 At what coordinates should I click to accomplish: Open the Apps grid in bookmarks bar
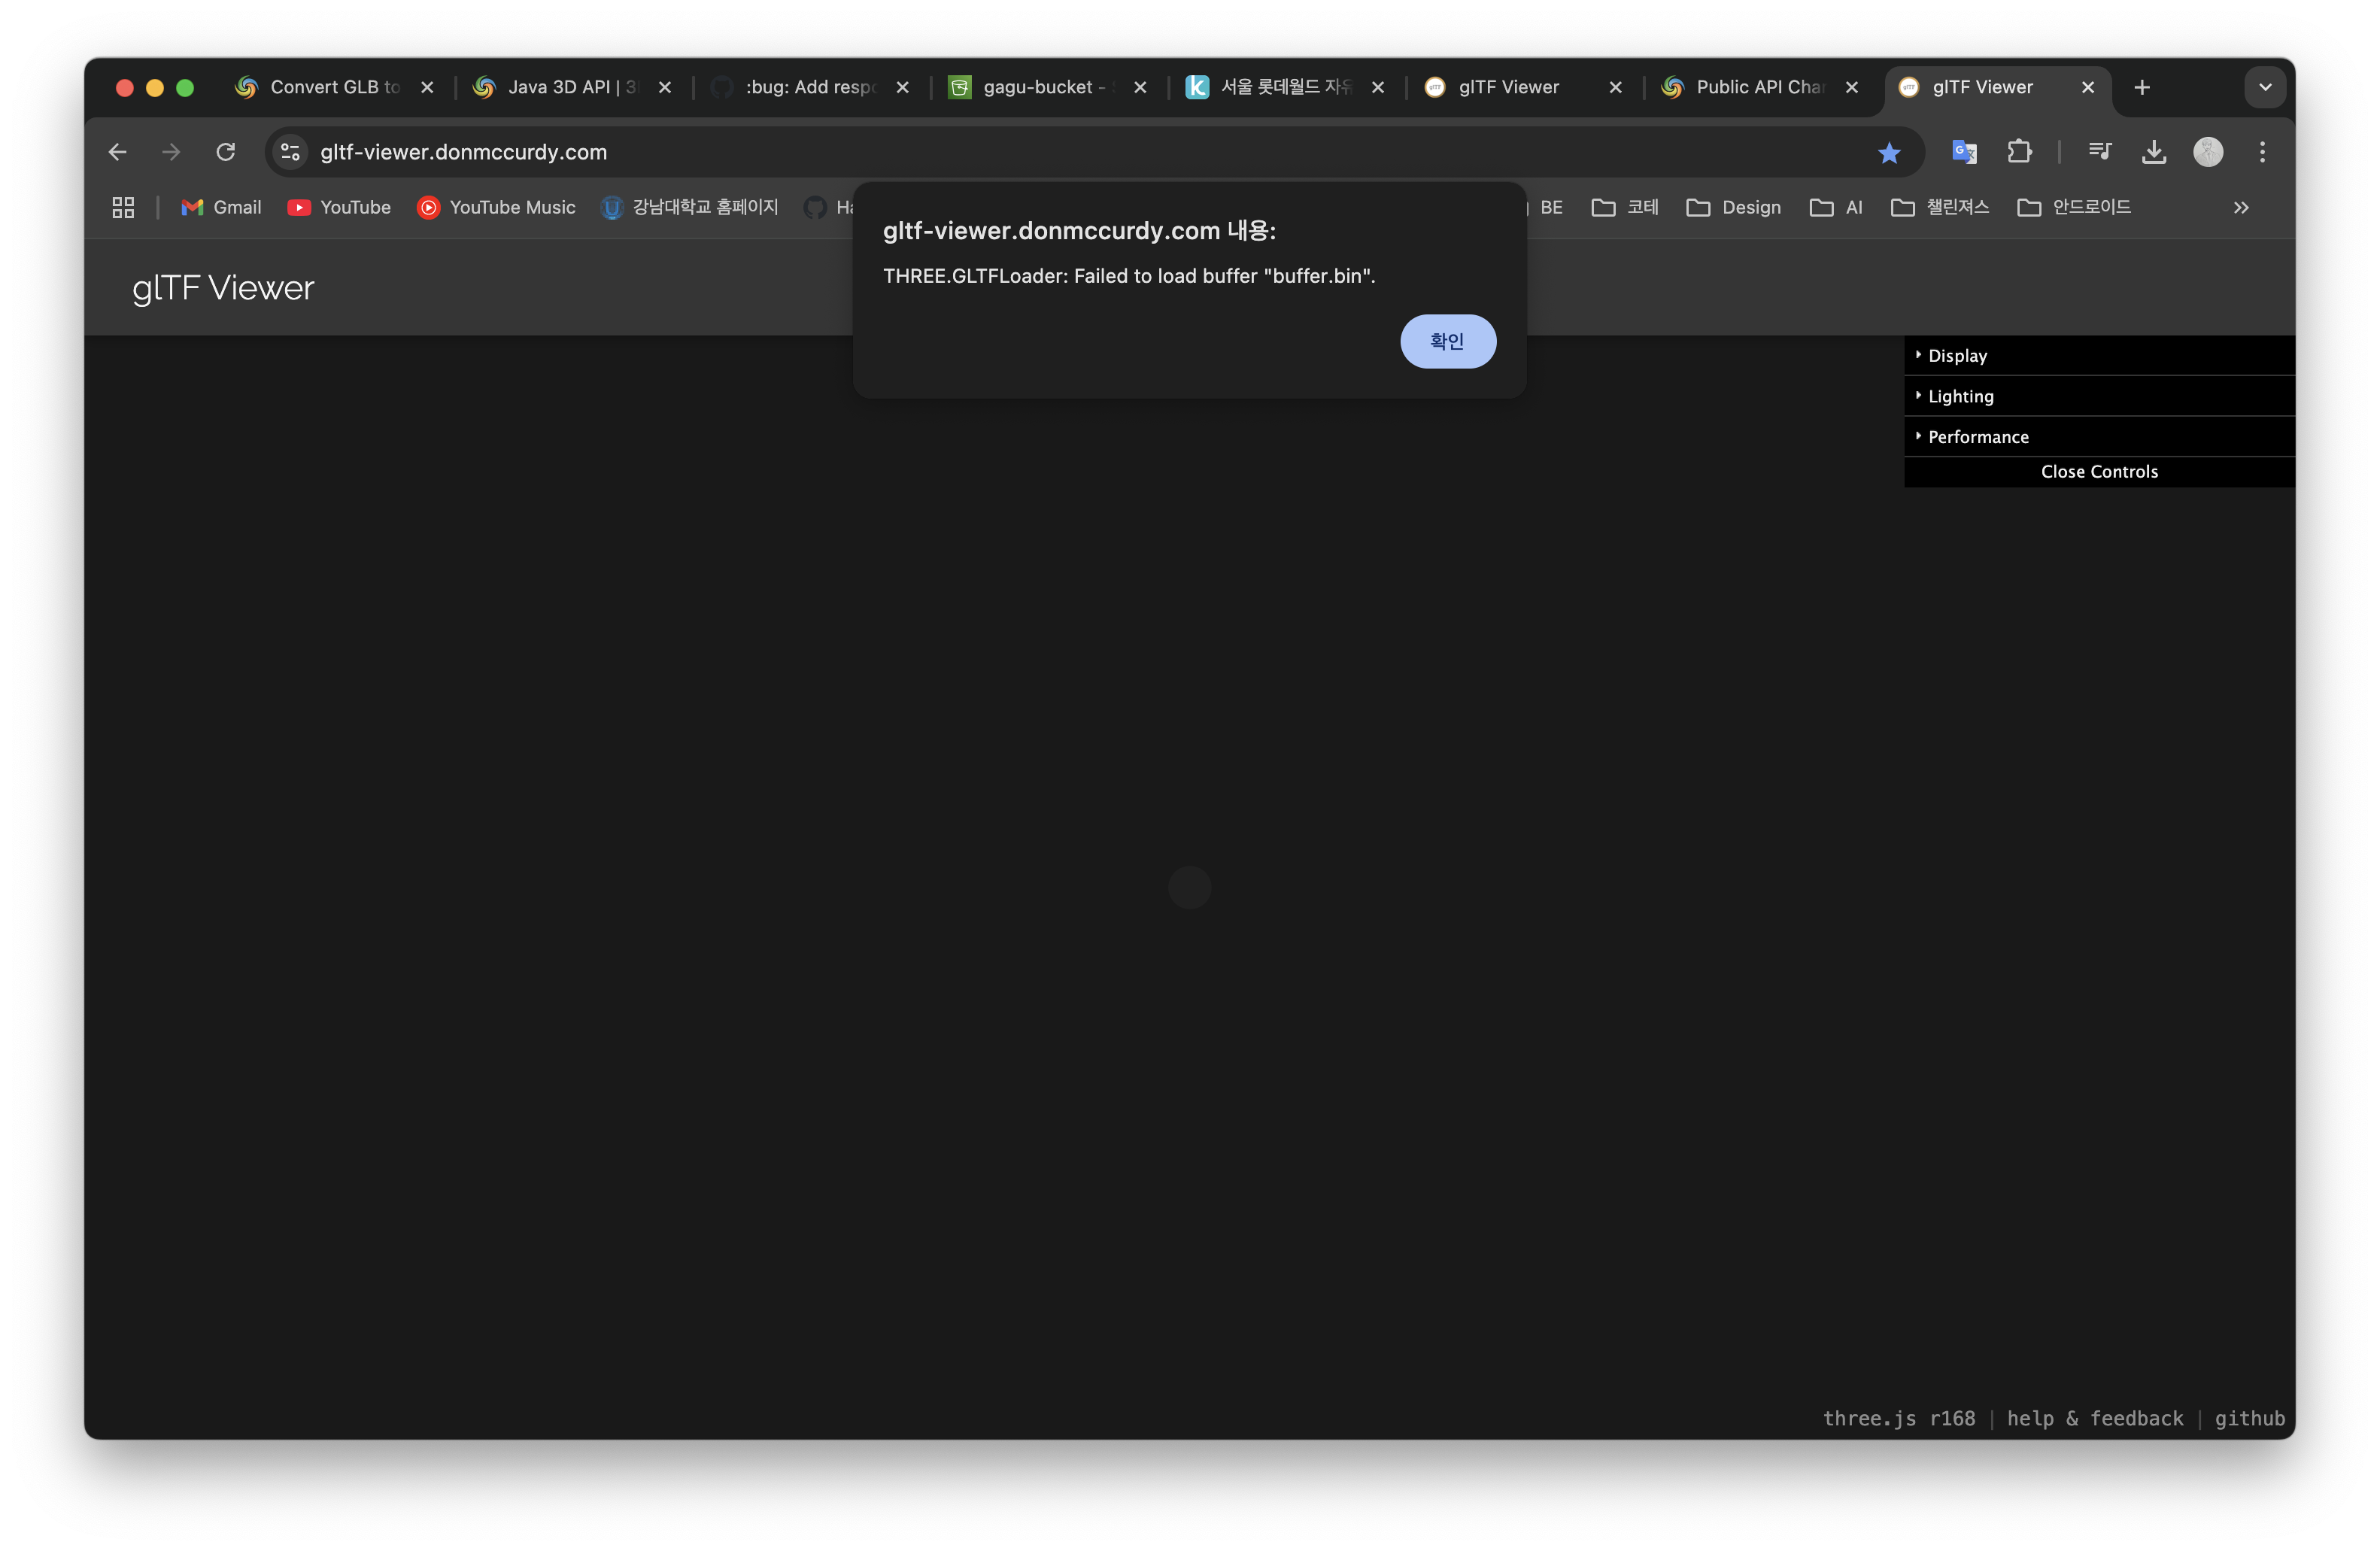click(123, 207)
